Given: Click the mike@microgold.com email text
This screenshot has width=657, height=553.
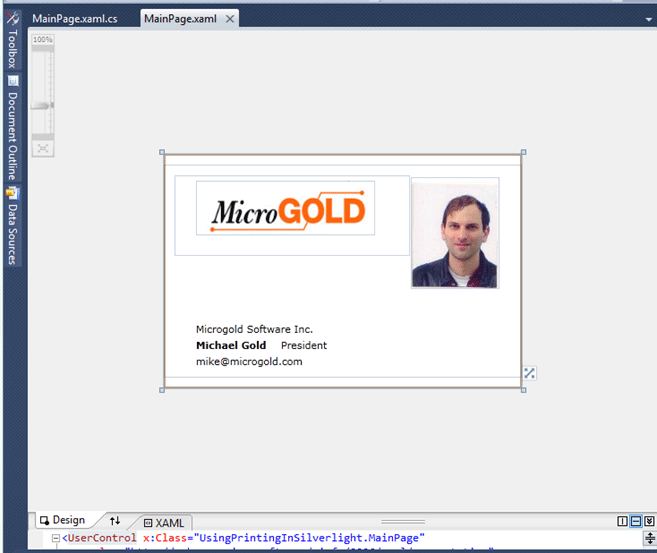Looking at the screenshot, I should [x=249, y=362].
